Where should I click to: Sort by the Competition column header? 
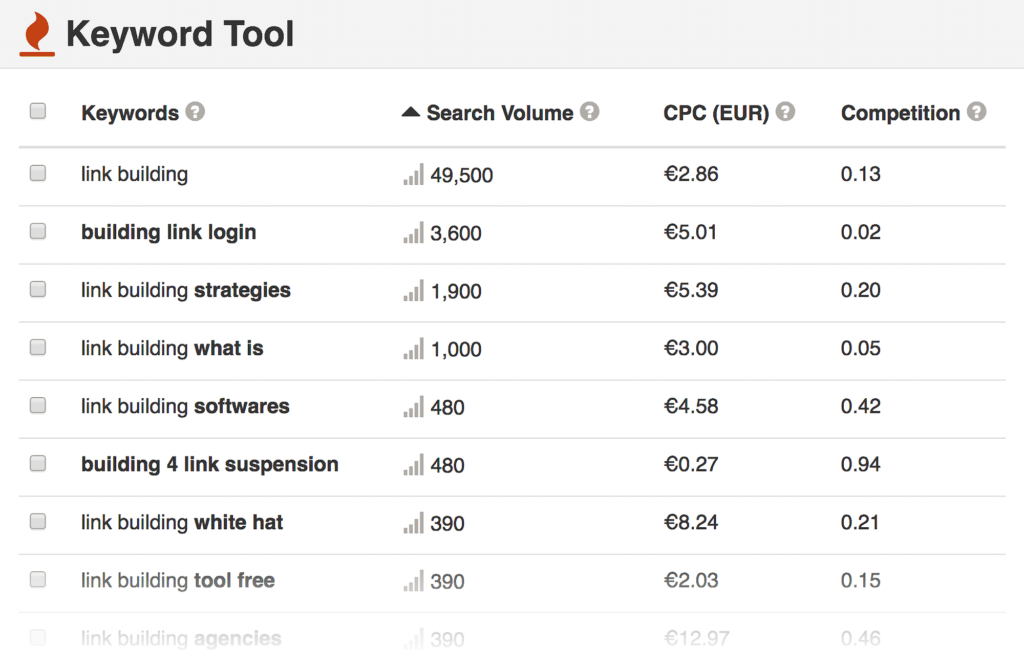point(903,112)
